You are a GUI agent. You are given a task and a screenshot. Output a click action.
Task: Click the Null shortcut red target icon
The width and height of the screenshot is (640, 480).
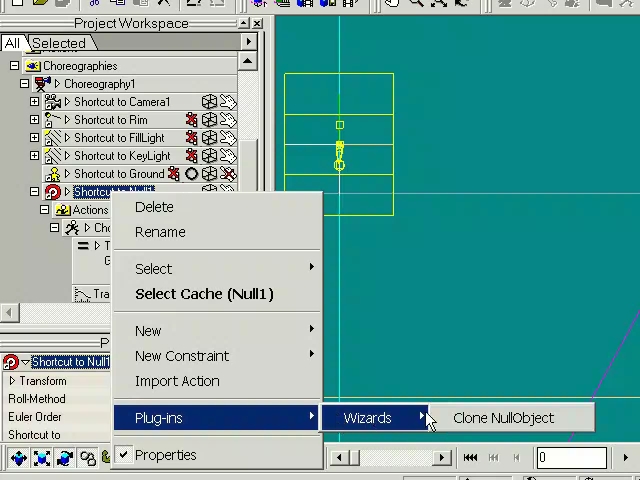[52, 192]
